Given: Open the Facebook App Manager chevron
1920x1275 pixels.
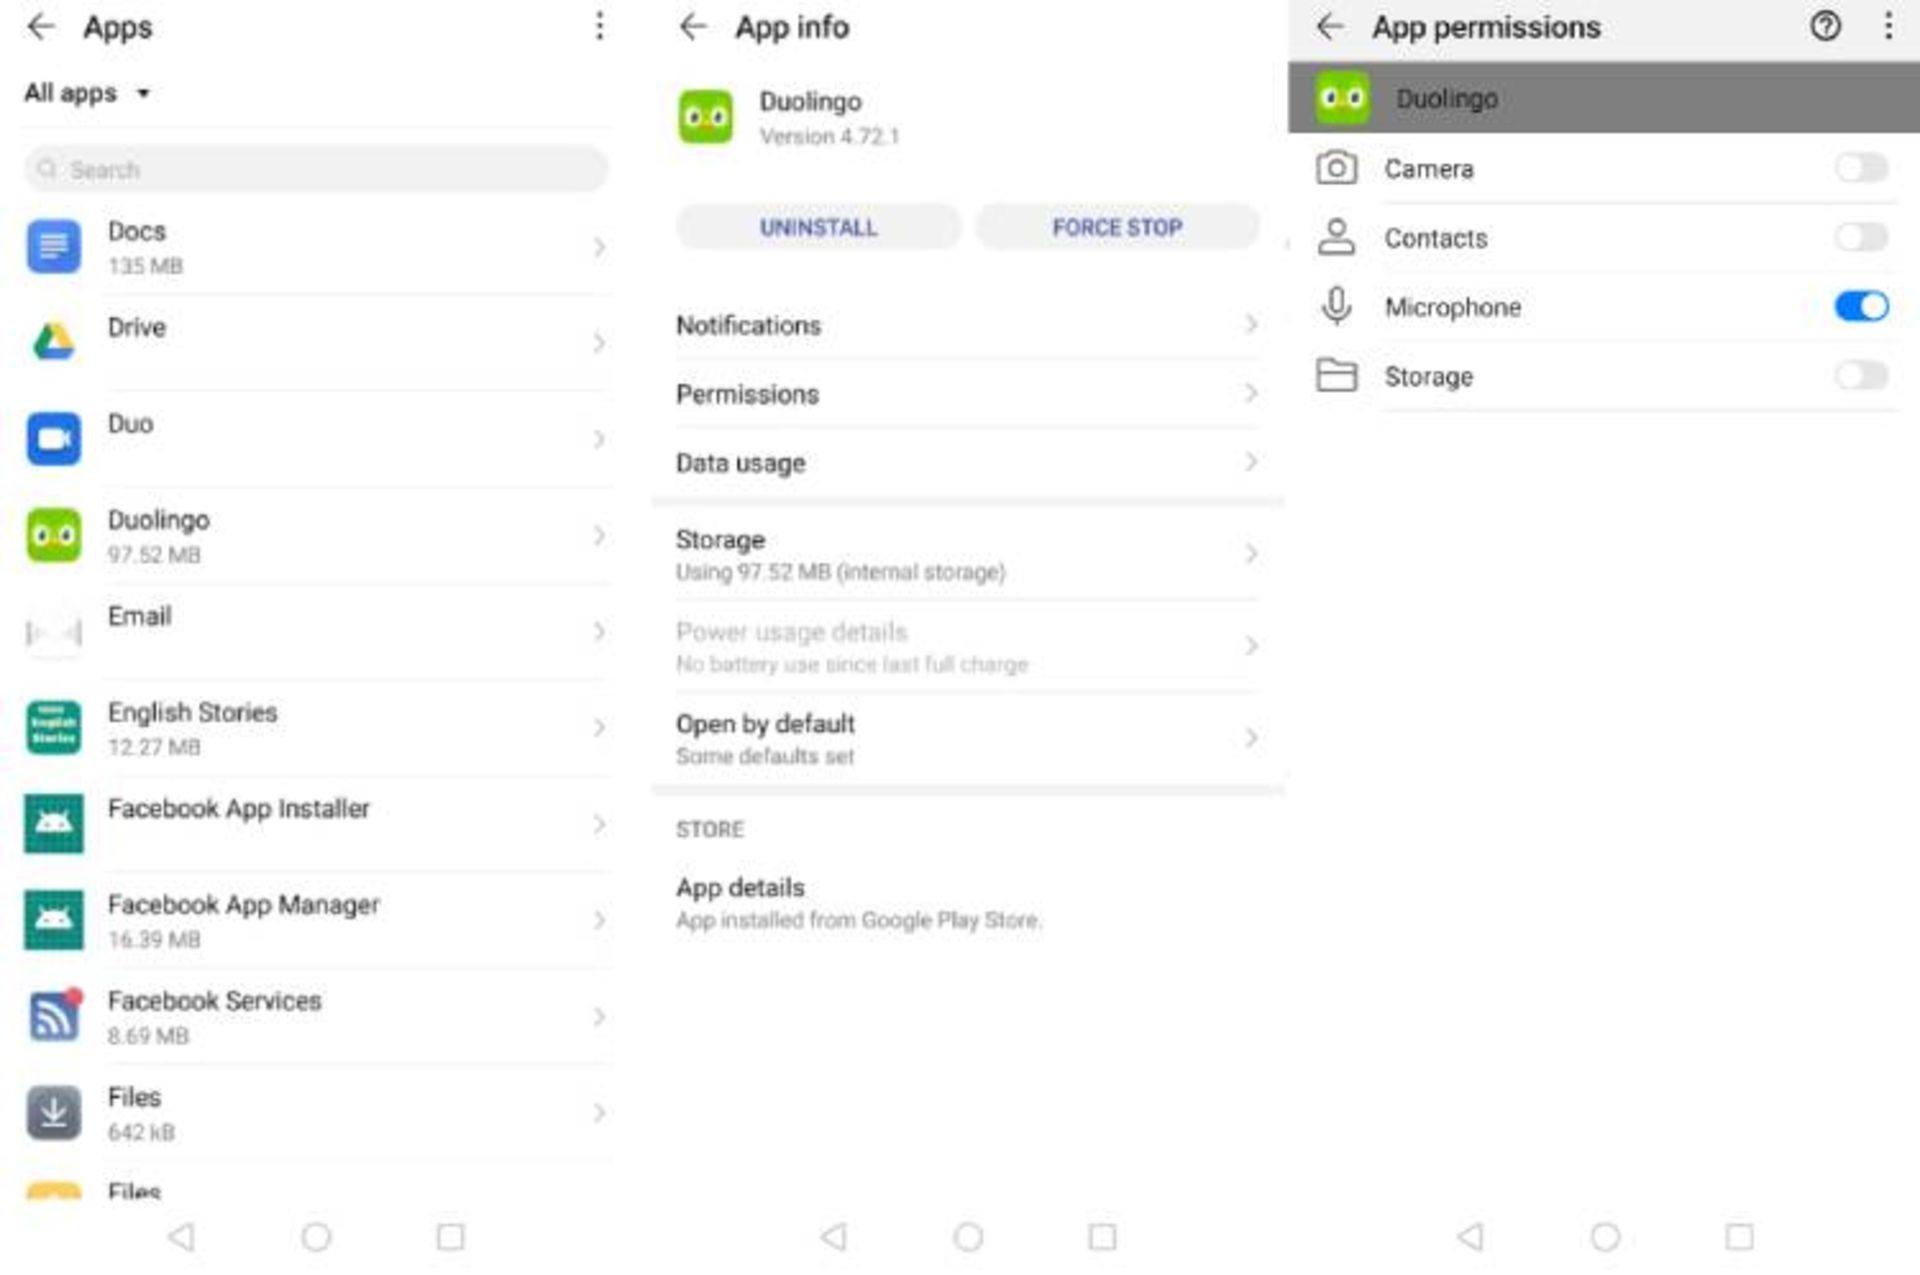Looking at the screenshot, I should pos(599,920).
